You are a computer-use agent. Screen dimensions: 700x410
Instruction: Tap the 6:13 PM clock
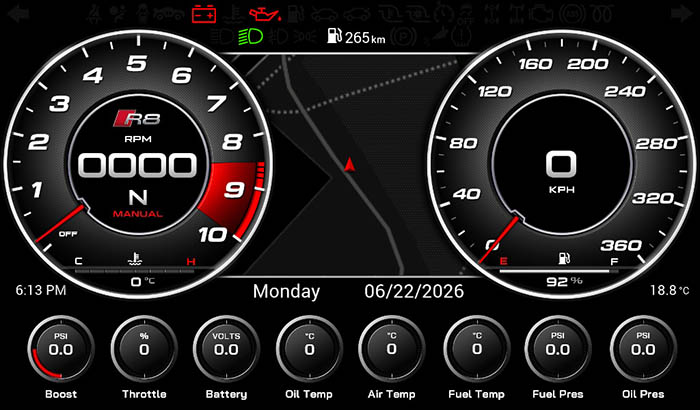pyautogui.click(x=41, y=290)
